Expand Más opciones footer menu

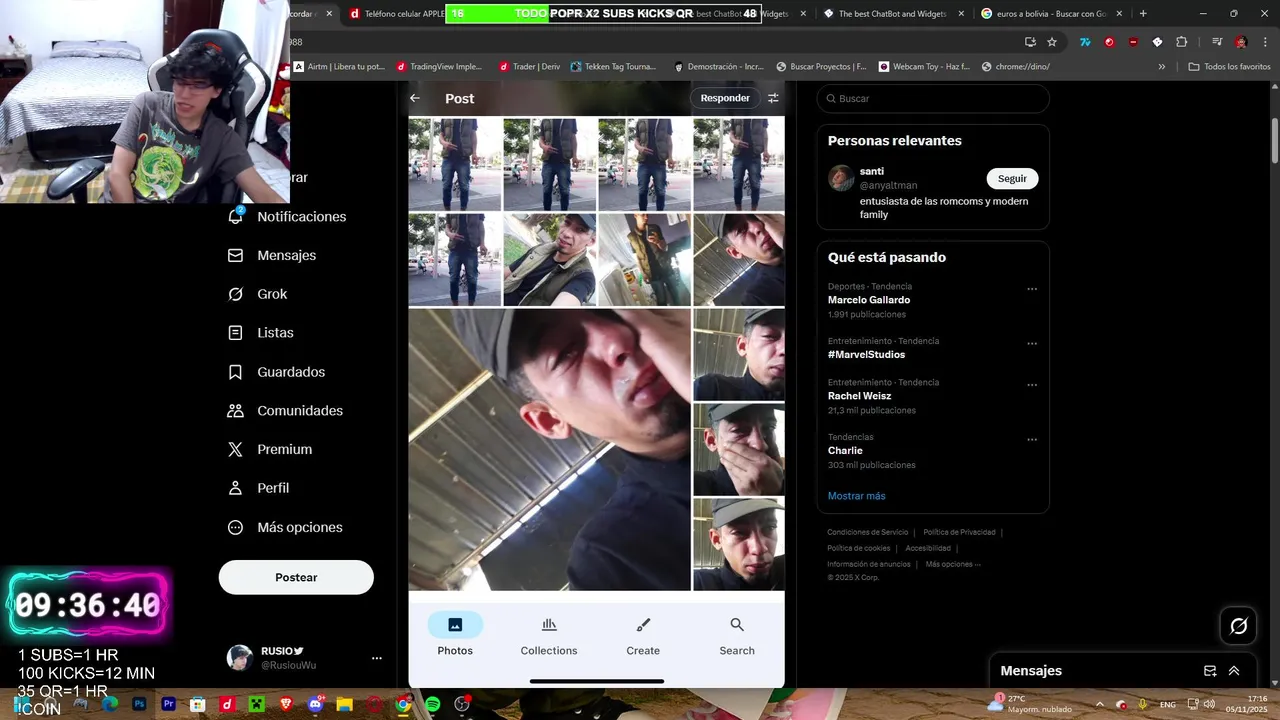953,564
